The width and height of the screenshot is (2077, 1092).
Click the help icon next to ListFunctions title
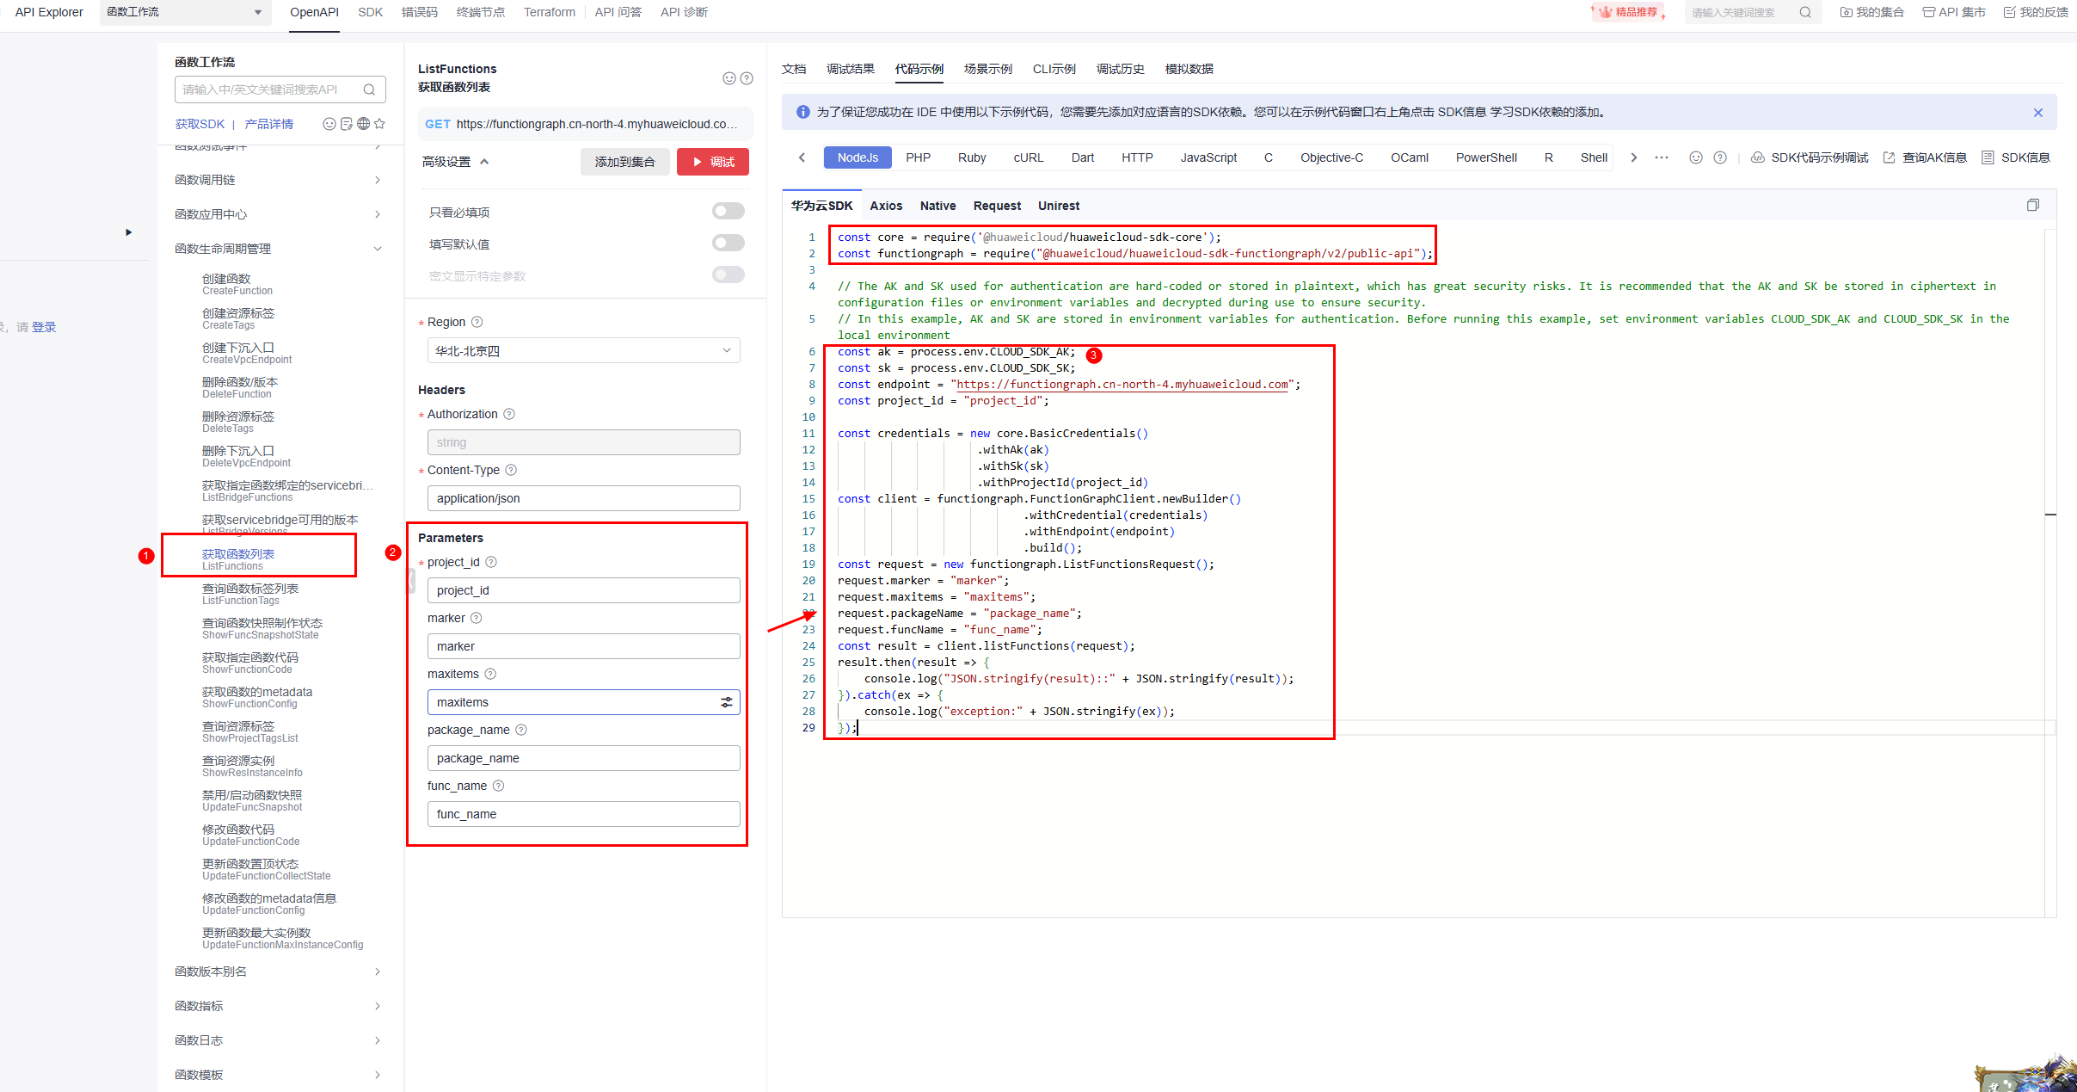click(x=746, y=79)
